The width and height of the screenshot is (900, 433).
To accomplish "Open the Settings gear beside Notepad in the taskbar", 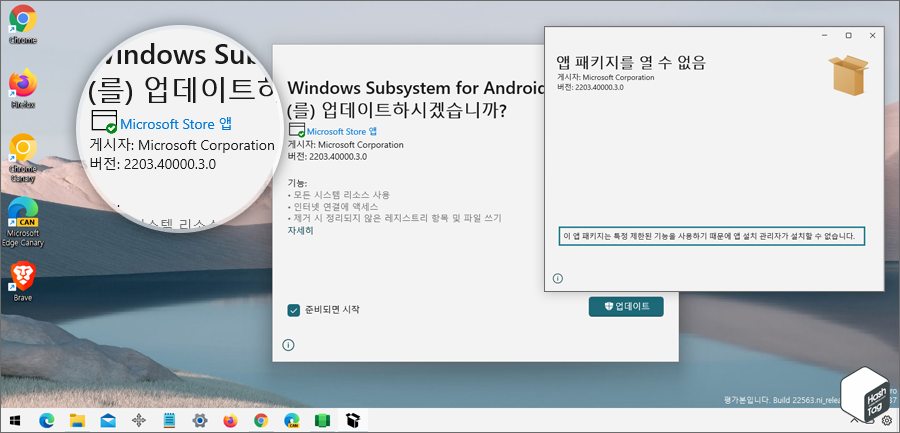I will (199, 420).
